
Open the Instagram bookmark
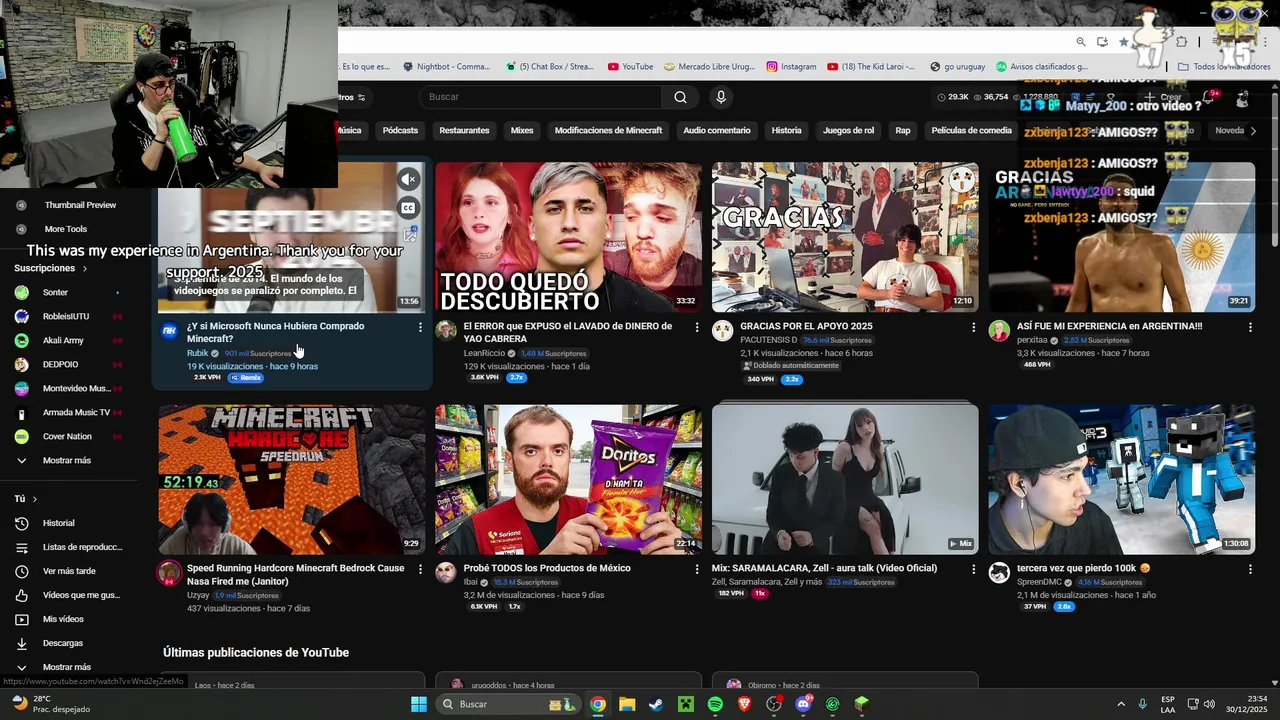792,67
